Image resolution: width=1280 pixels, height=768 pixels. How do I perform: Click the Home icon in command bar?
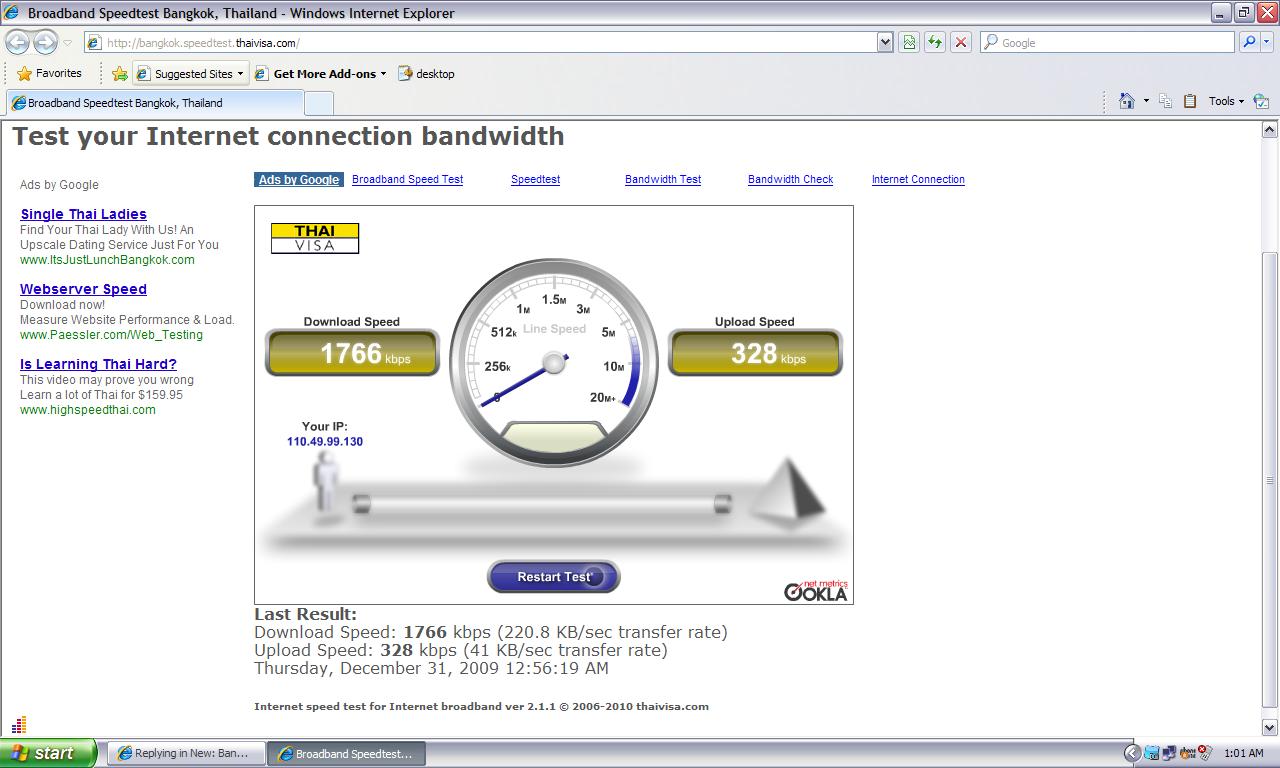point(1127,100)
